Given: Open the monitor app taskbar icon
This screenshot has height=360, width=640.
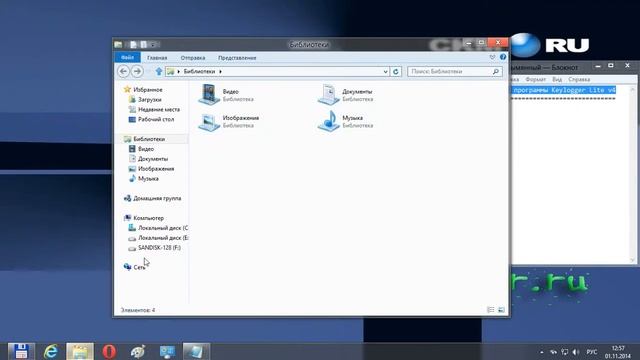Looking at the screenshot, I should (x=167, y=351).
